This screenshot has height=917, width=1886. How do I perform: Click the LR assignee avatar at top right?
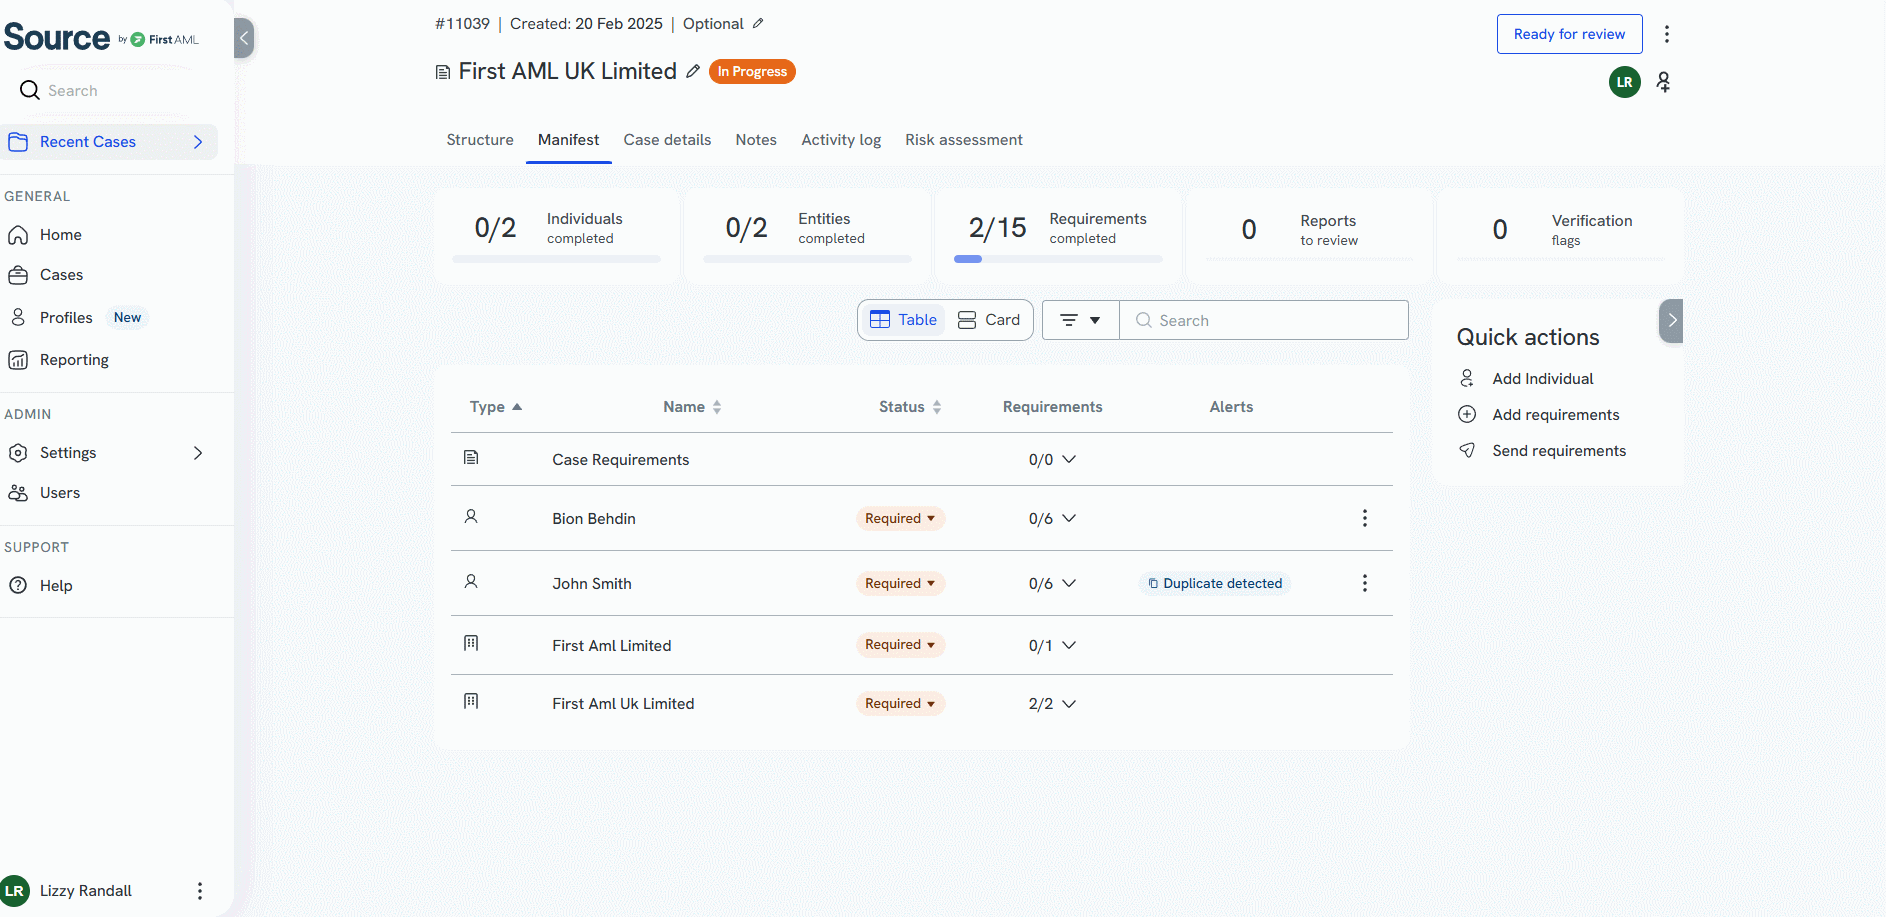click(x=1625, y=82)
